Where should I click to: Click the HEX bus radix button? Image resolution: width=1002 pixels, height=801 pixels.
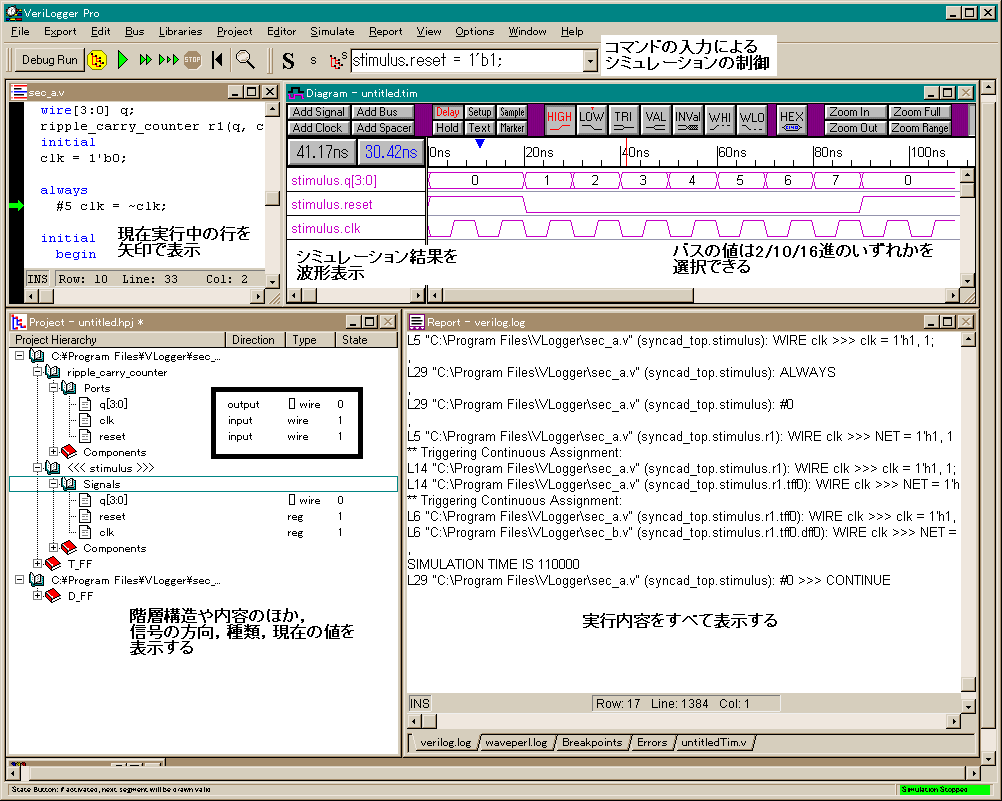[791, 120]
